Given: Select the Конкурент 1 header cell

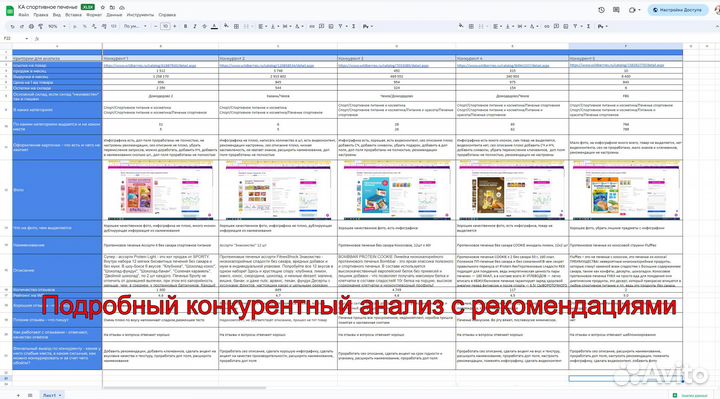Looking at the screenshot, I should point(160,59).
